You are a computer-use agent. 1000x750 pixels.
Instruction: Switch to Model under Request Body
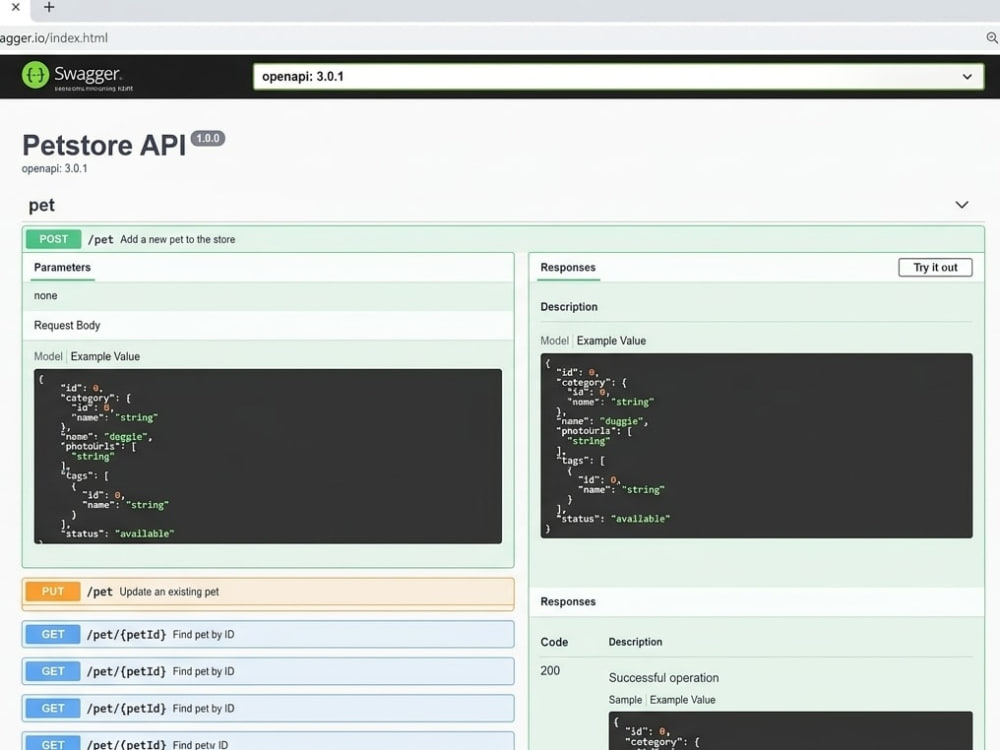(x=48, y=357)
